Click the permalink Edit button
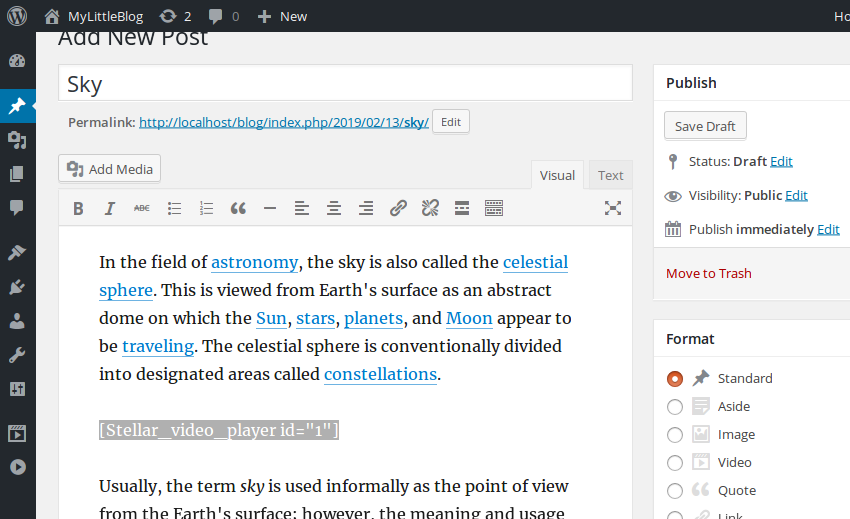 [x=450, y=122]
